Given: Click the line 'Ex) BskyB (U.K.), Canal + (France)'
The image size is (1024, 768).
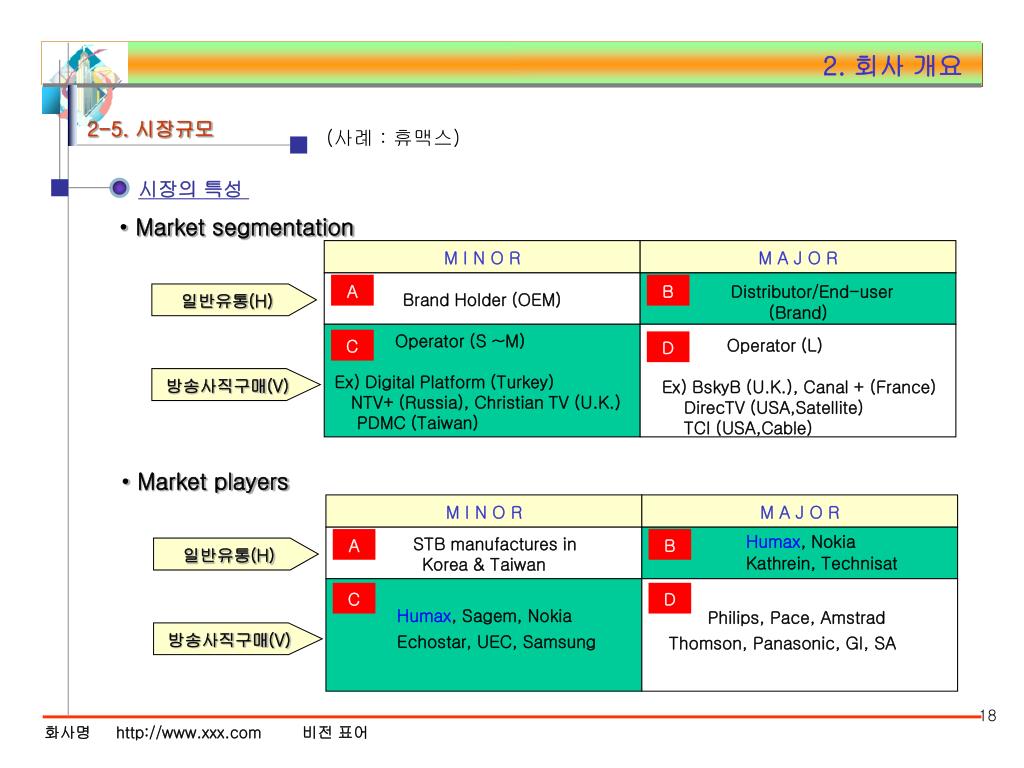Looking at the screenshot, I should (x=799, y=387).
